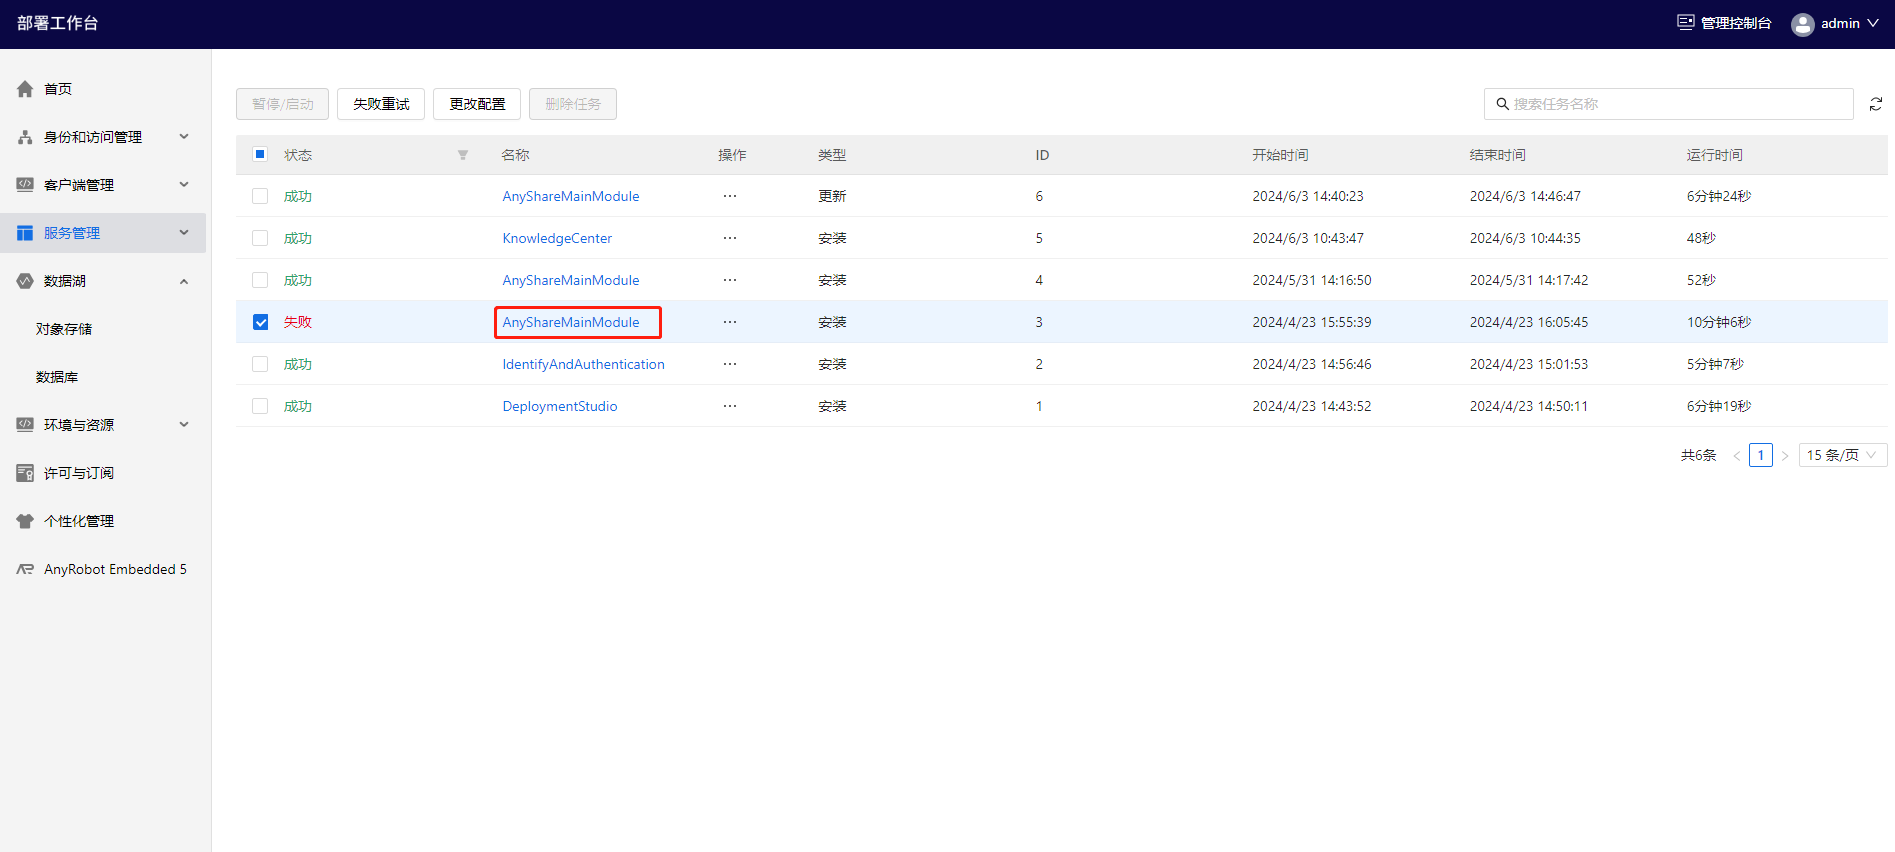
Task: Click the home icon in sidebar
Action: point(25,89)
